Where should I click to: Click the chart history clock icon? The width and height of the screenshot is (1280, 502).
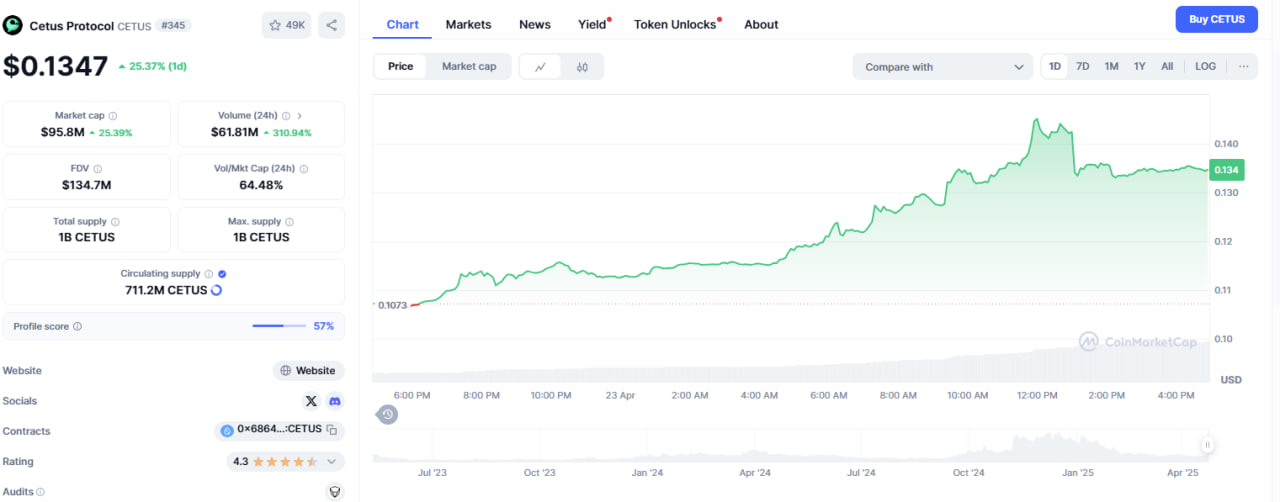[388, 414]
